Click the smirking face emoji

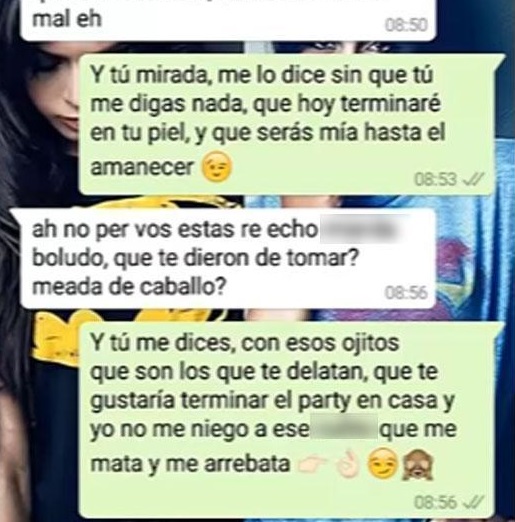pyautogui.click(x=382, y=464)
